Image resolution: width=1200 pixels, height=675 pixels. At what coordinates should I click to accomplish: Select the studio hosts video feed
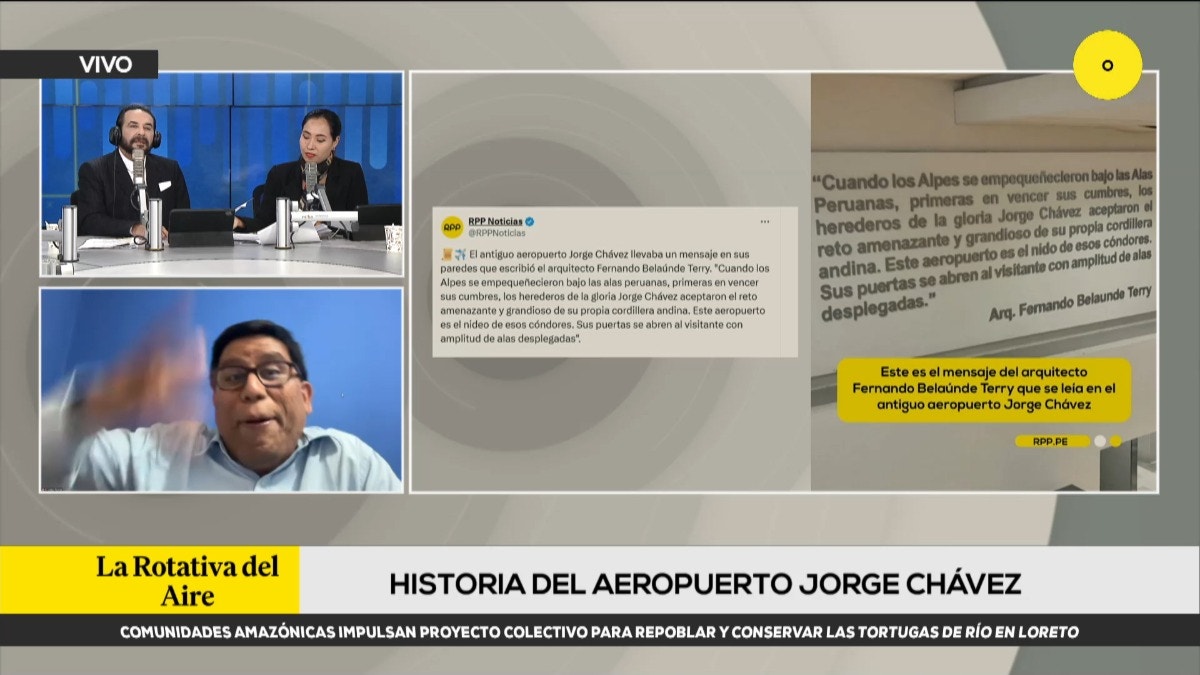click(x=222, y=174)
